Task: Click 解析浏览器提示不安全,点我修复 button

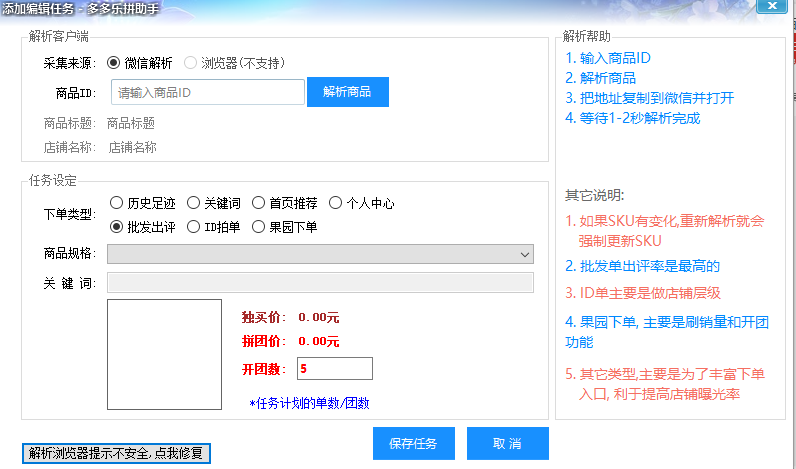Action: point(116,453)
